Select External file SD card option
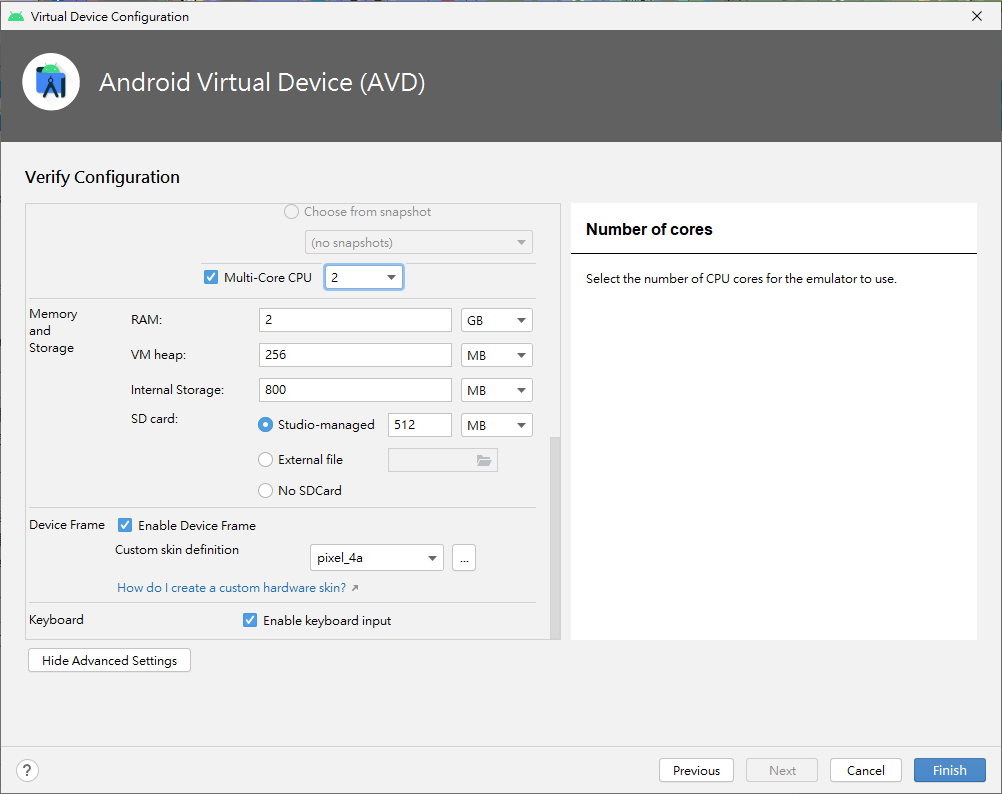The image size is (1002, 794). [265, 459]
